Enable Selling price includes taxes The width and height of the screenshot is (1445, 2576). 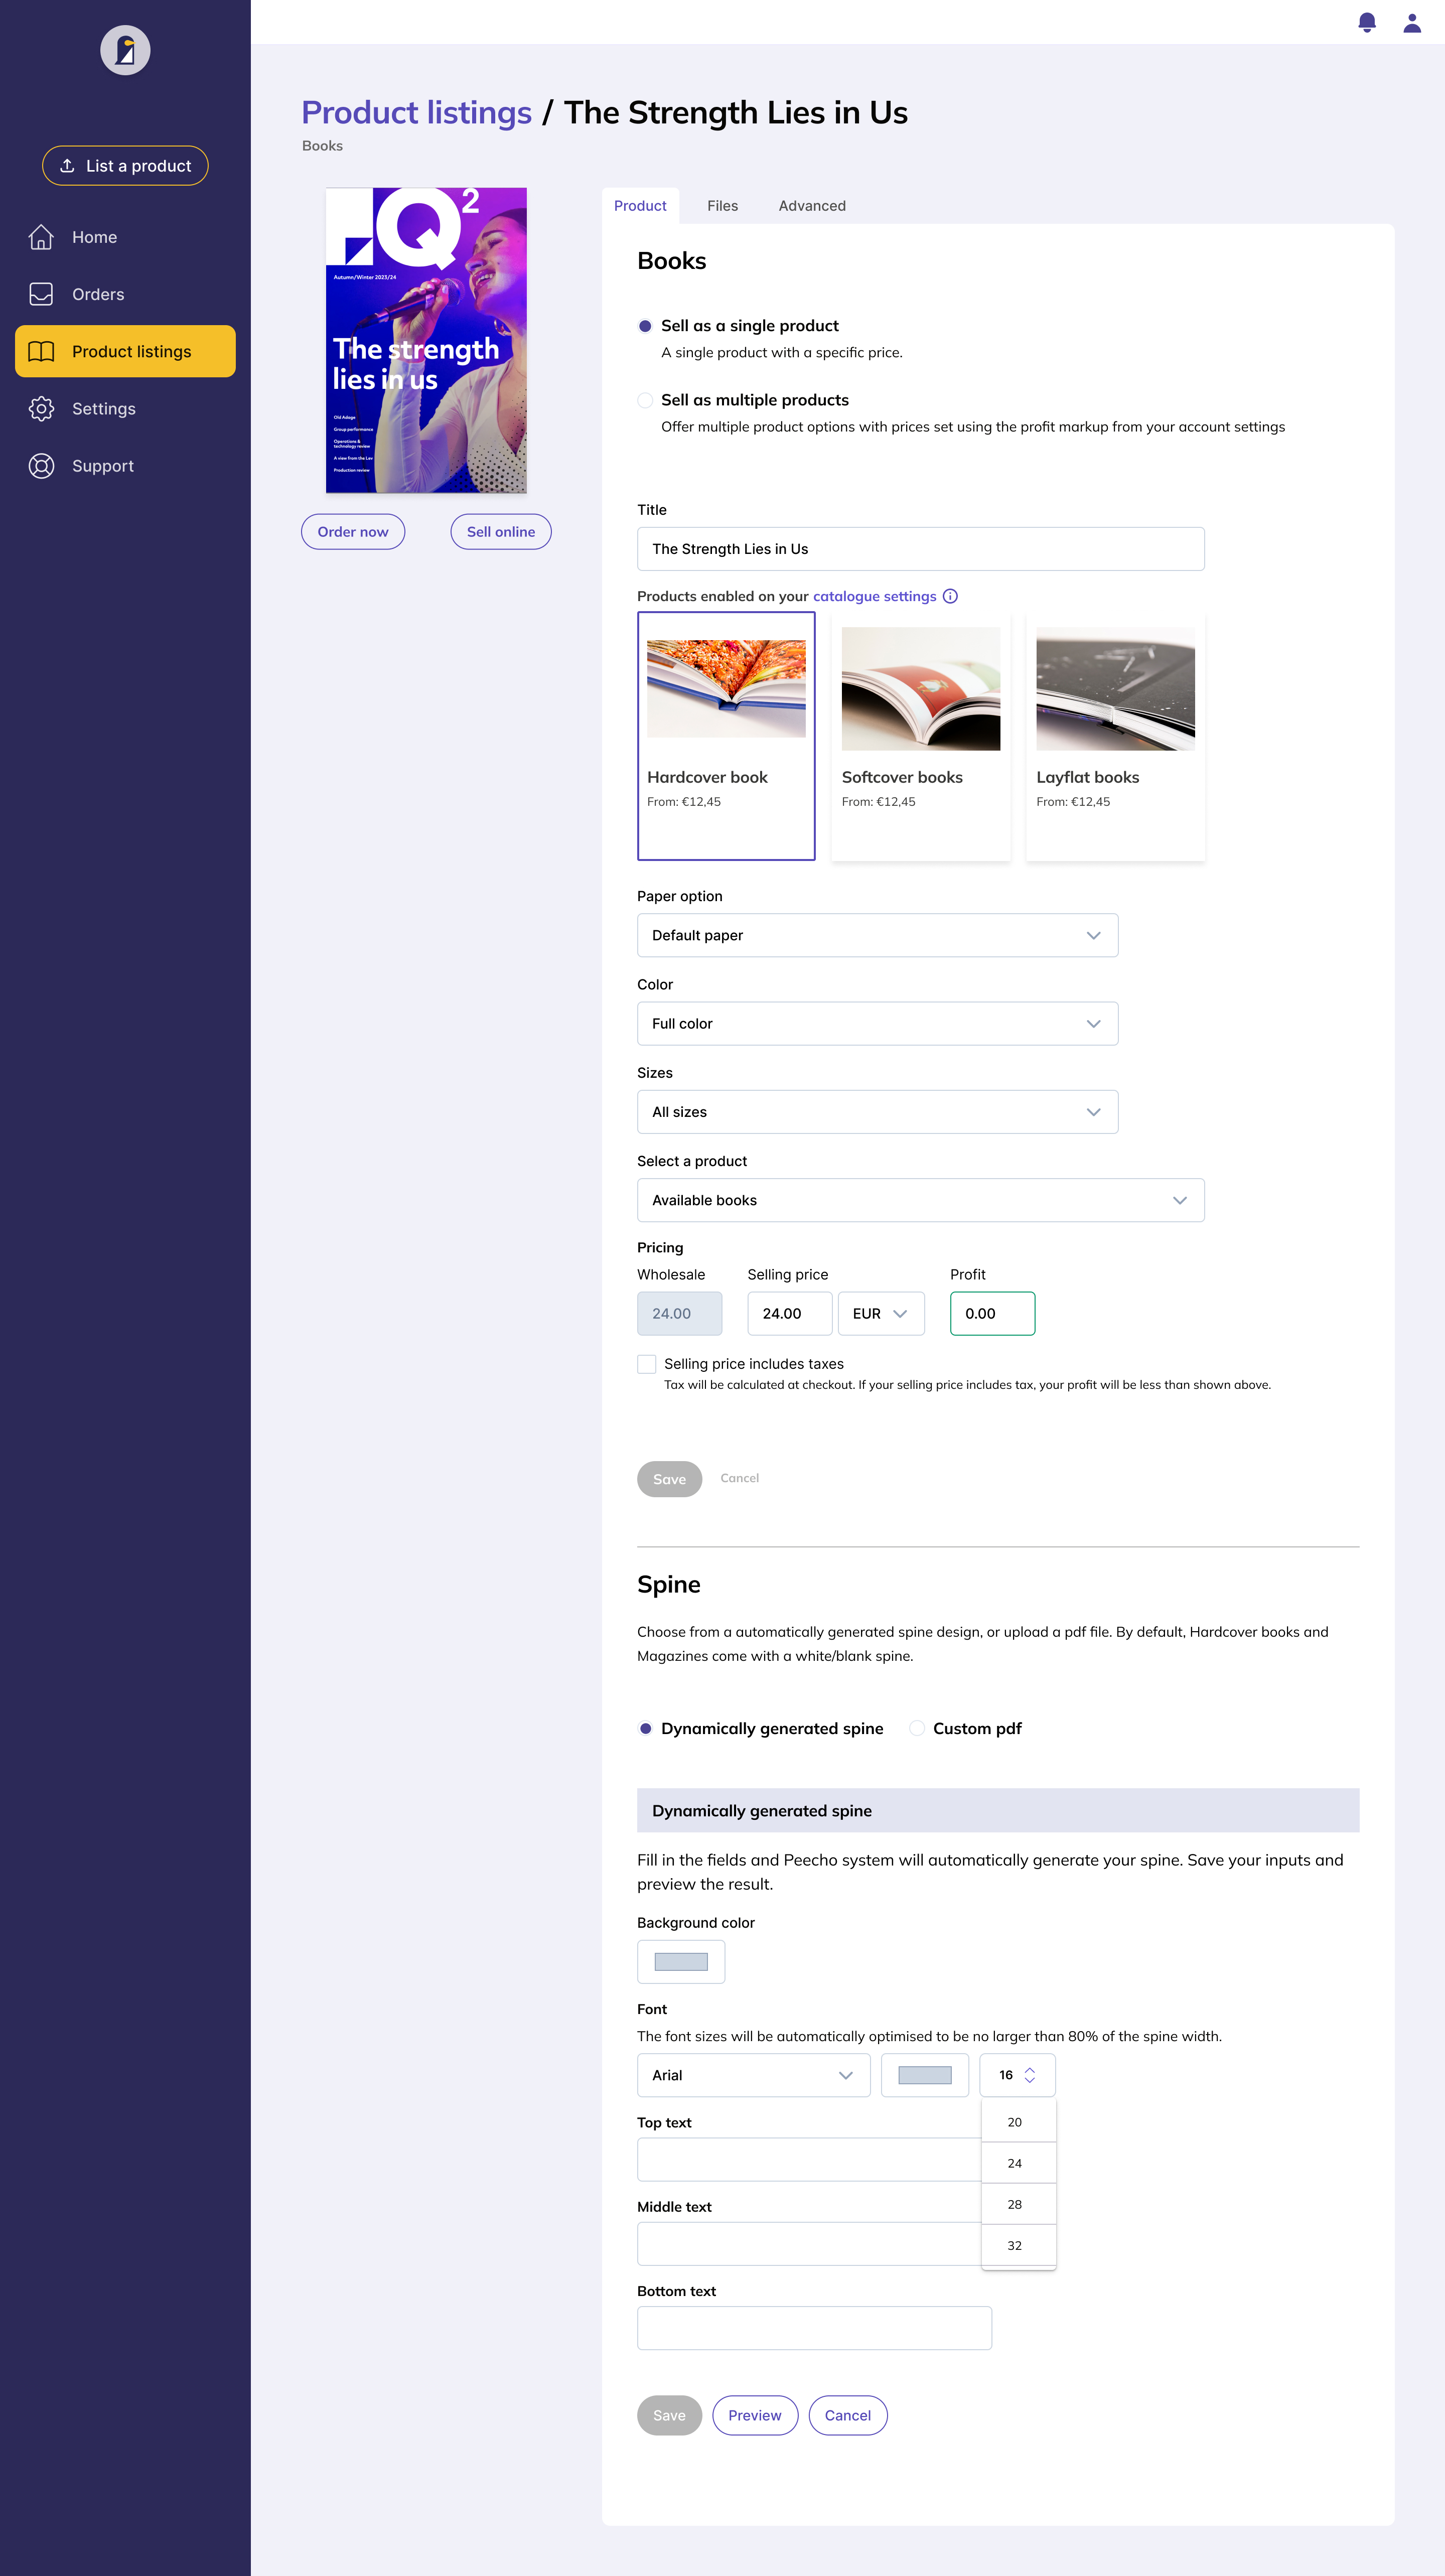[647, 1363]
